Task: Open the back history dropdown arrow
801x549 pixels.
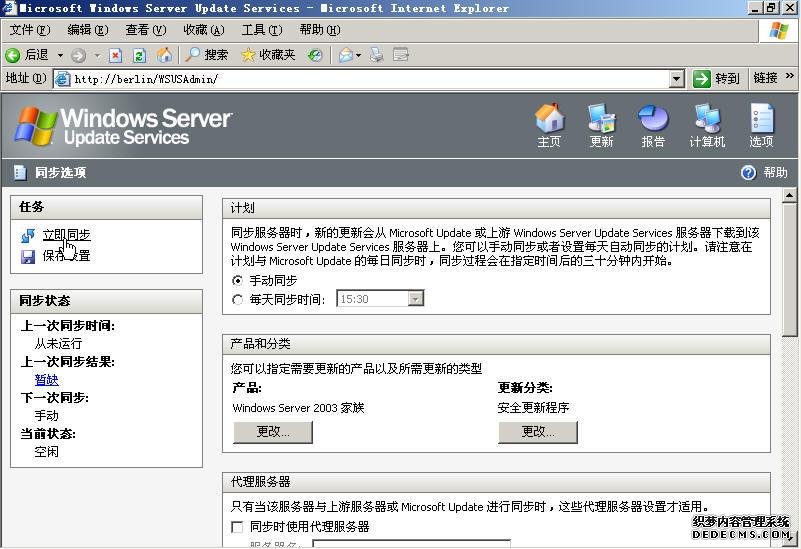Action: click(60, 55)
